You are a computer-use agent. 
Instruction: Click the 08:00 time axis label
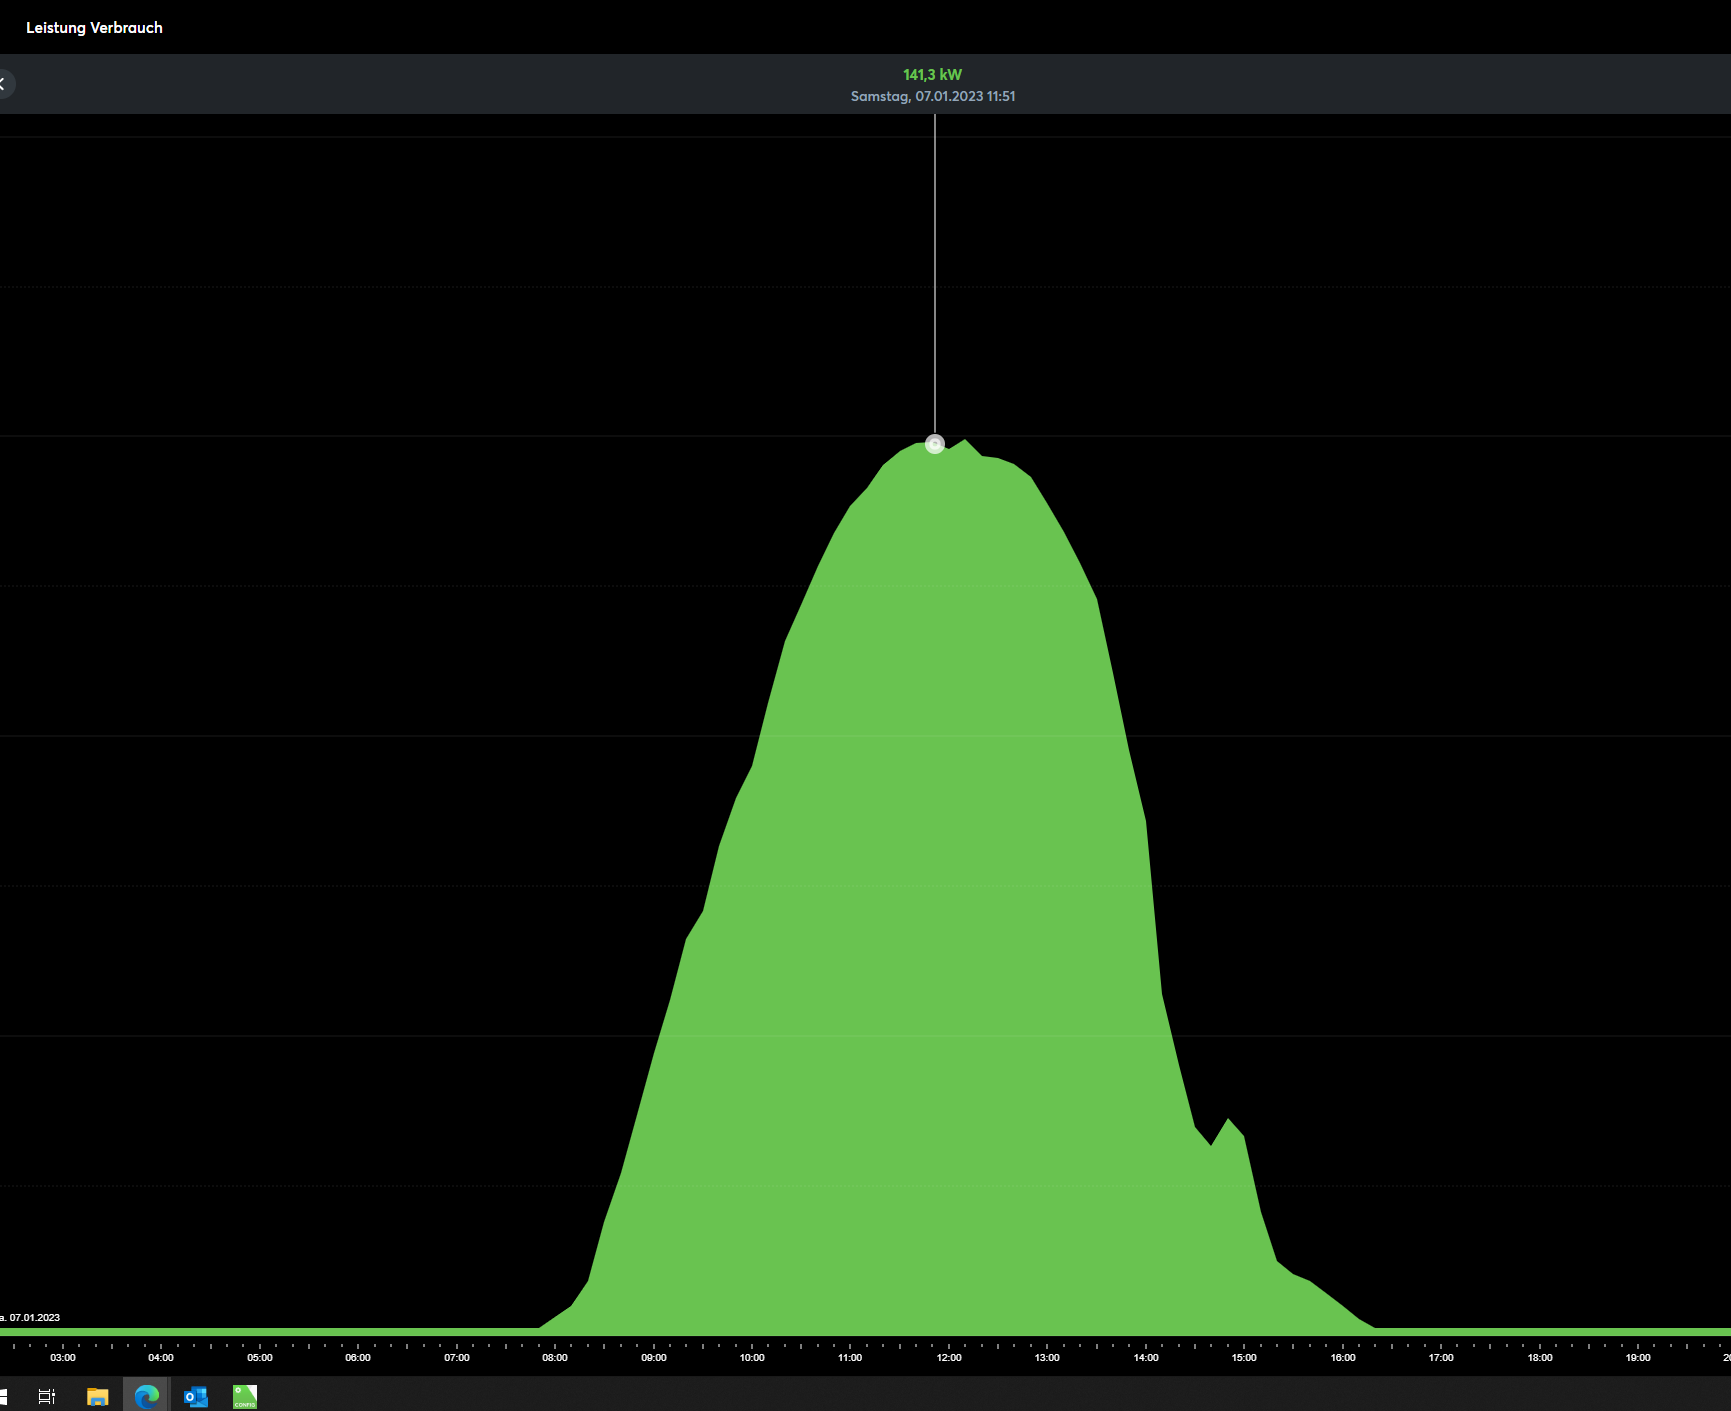555,1358
